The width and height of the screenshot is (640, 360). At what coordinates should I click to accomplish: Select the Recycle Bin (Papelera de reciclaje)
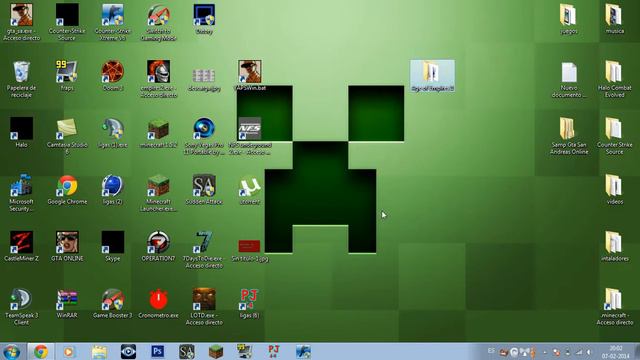click(22, 79)
